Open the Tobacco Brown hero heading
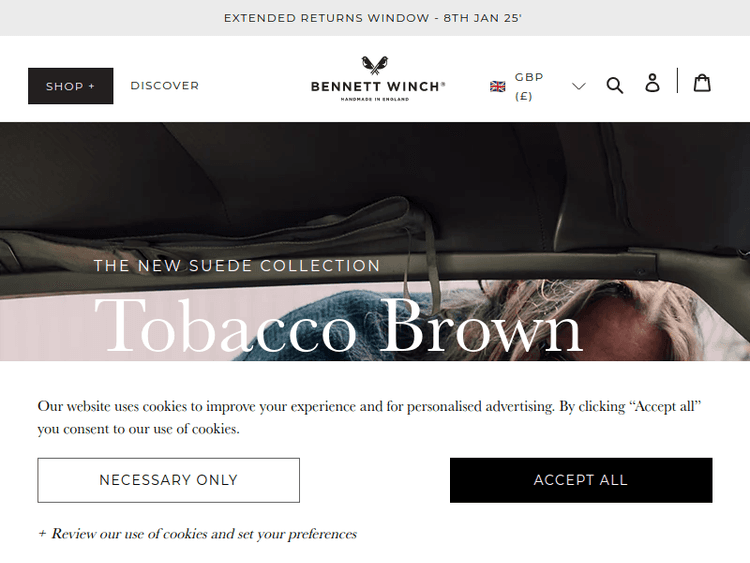 [338, 325]
